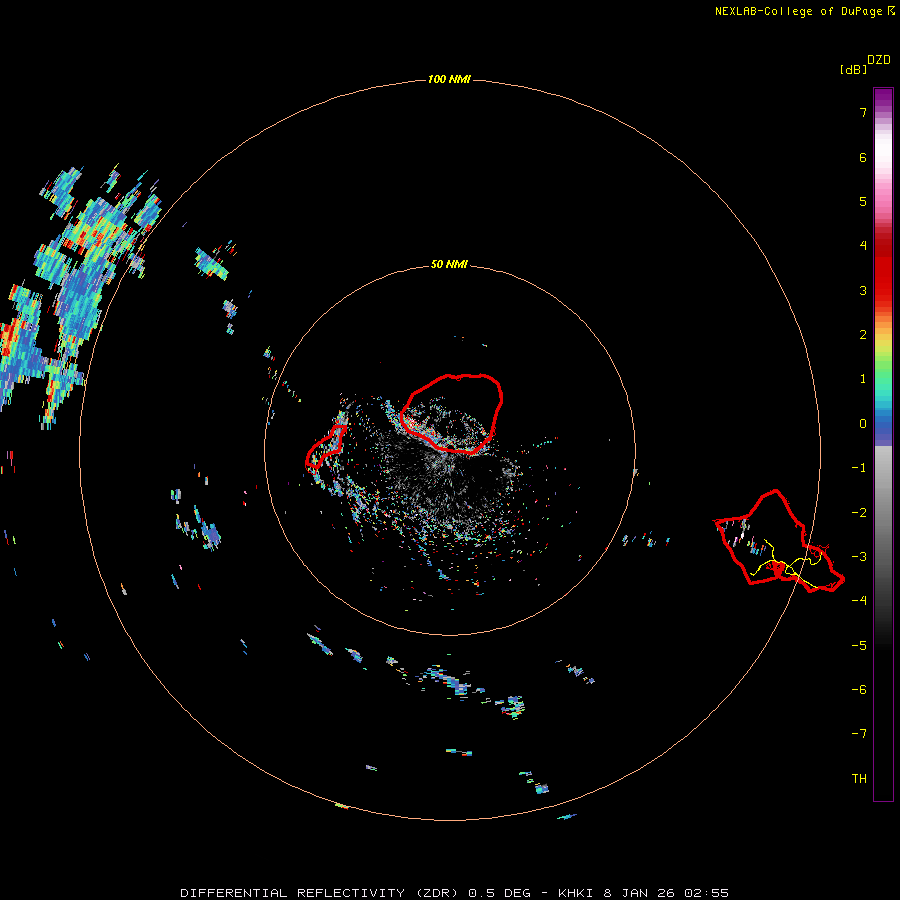Viewport: 900px width, 900px height.
Task: Click the ZDR colorbar at 7 dB purple
Action: coord(883,112)
